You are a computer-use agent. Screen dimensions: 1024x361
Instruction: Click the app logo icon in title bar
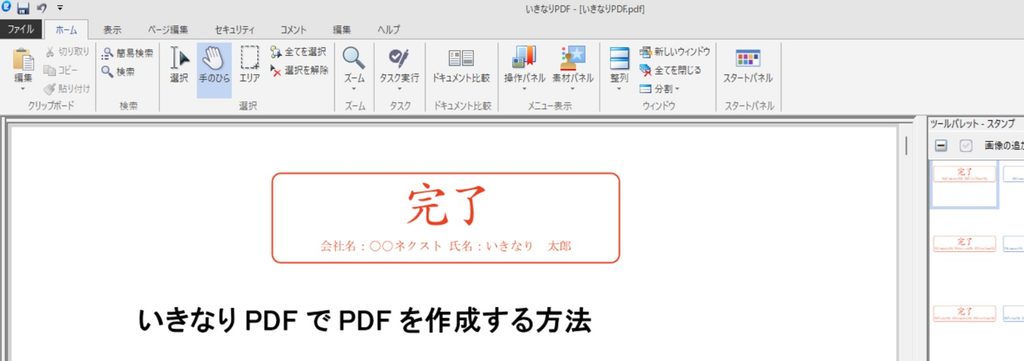click(7, 8)
